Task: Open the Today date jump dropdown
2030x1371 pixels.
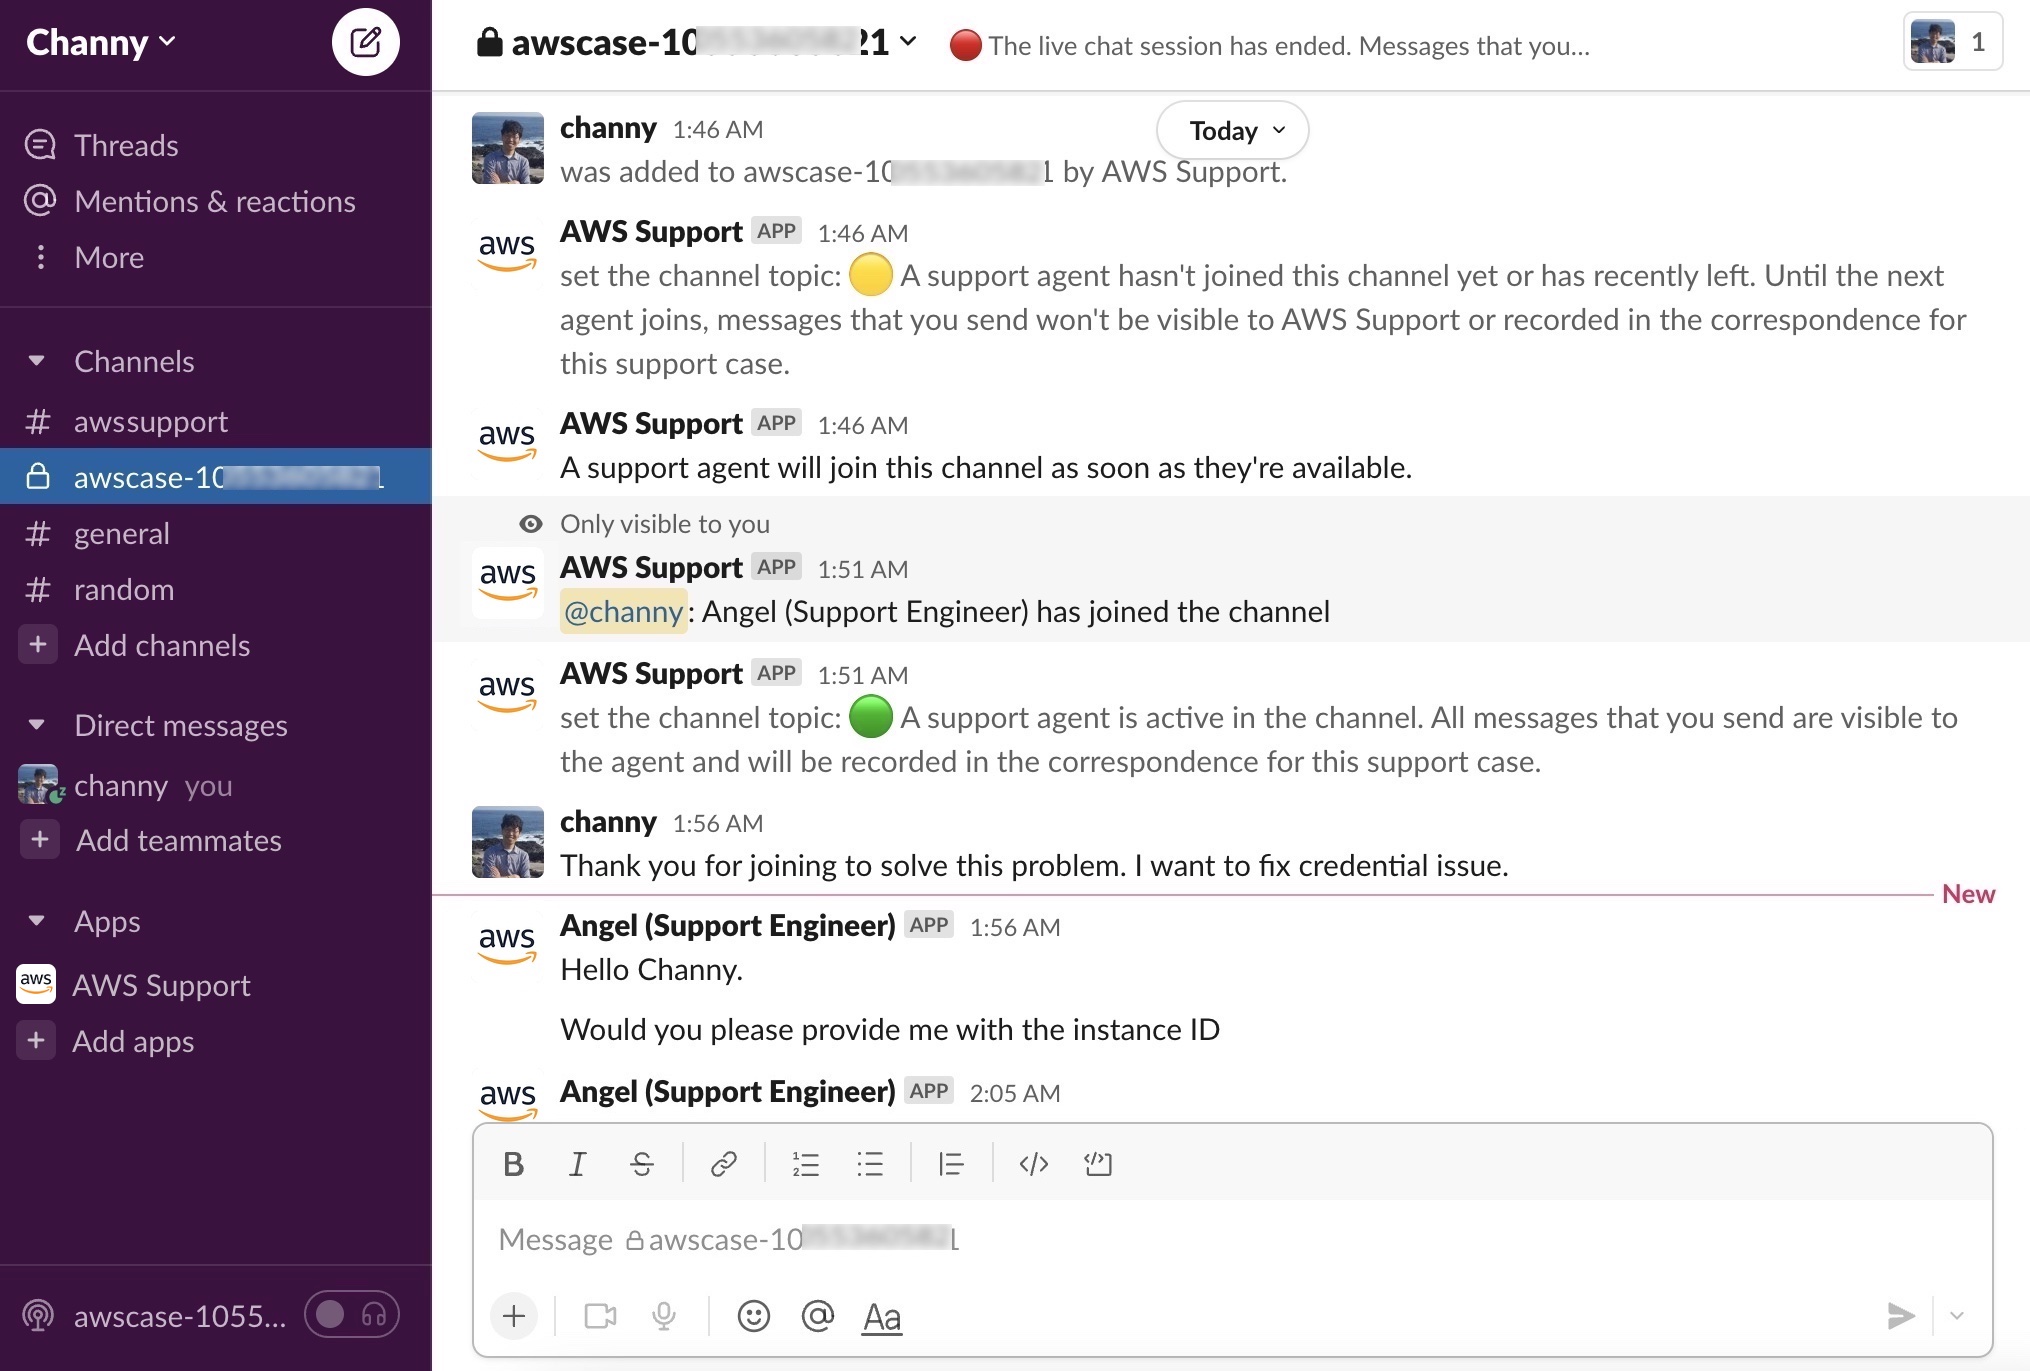Action: coord(1232,130)
